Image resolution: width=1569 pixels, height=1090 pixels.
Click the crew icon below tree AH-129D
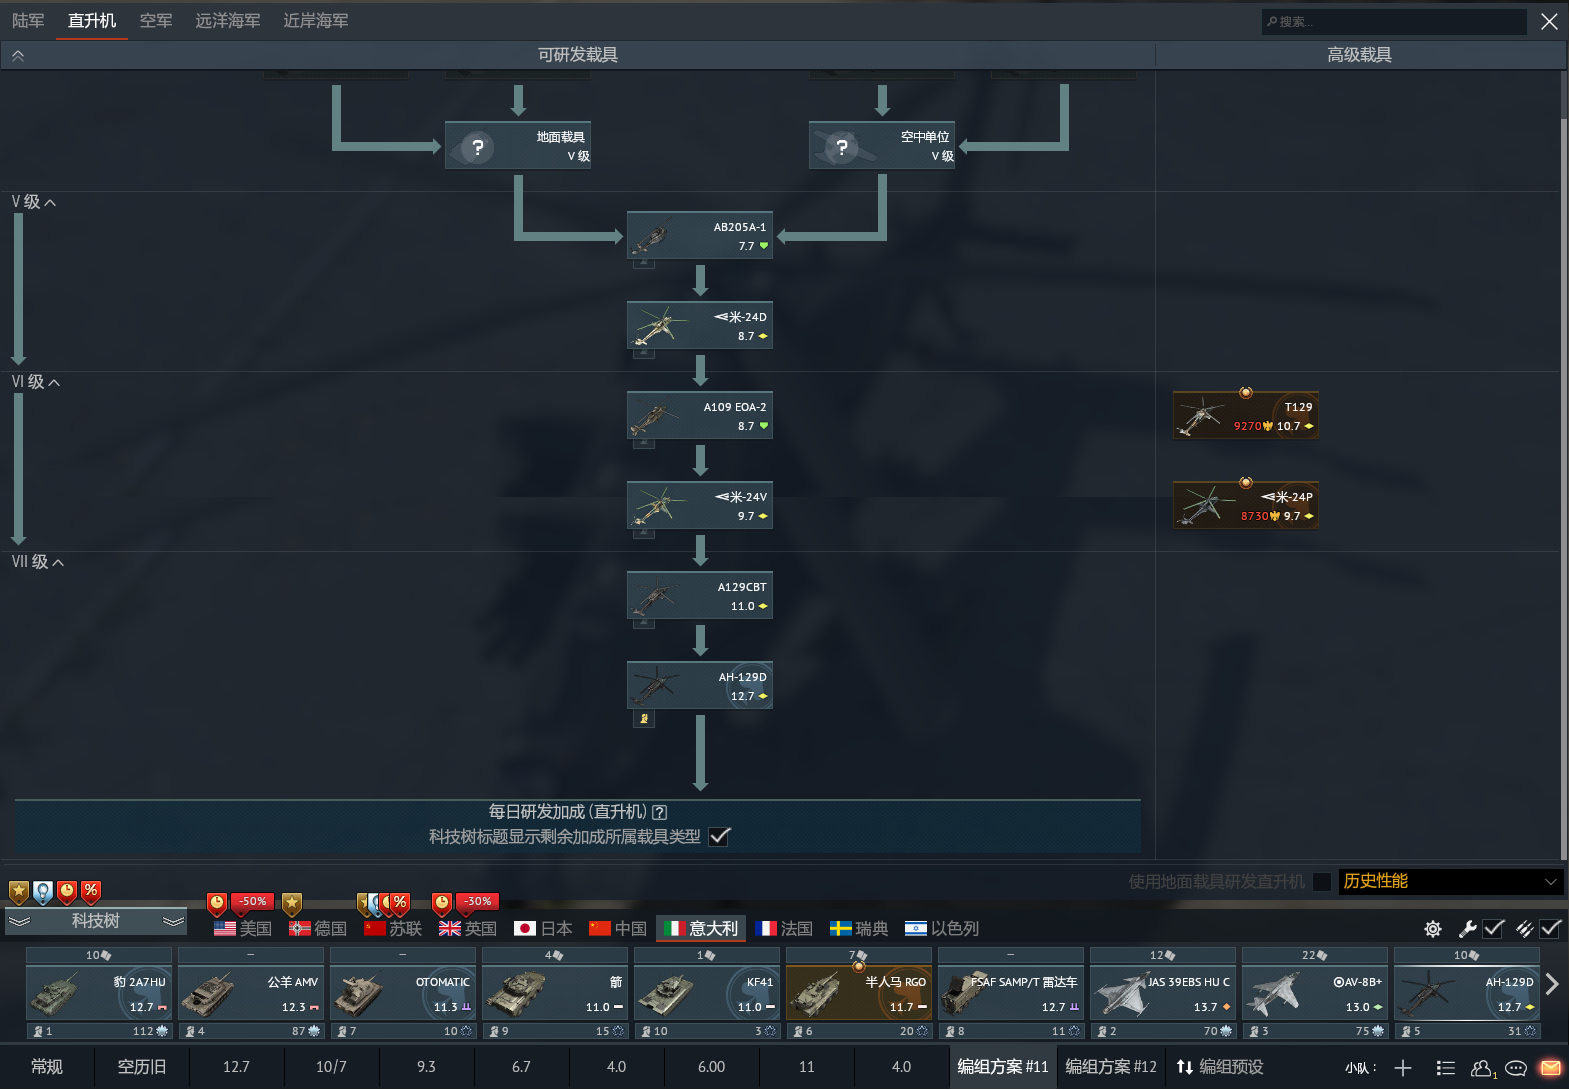point(644,719)
